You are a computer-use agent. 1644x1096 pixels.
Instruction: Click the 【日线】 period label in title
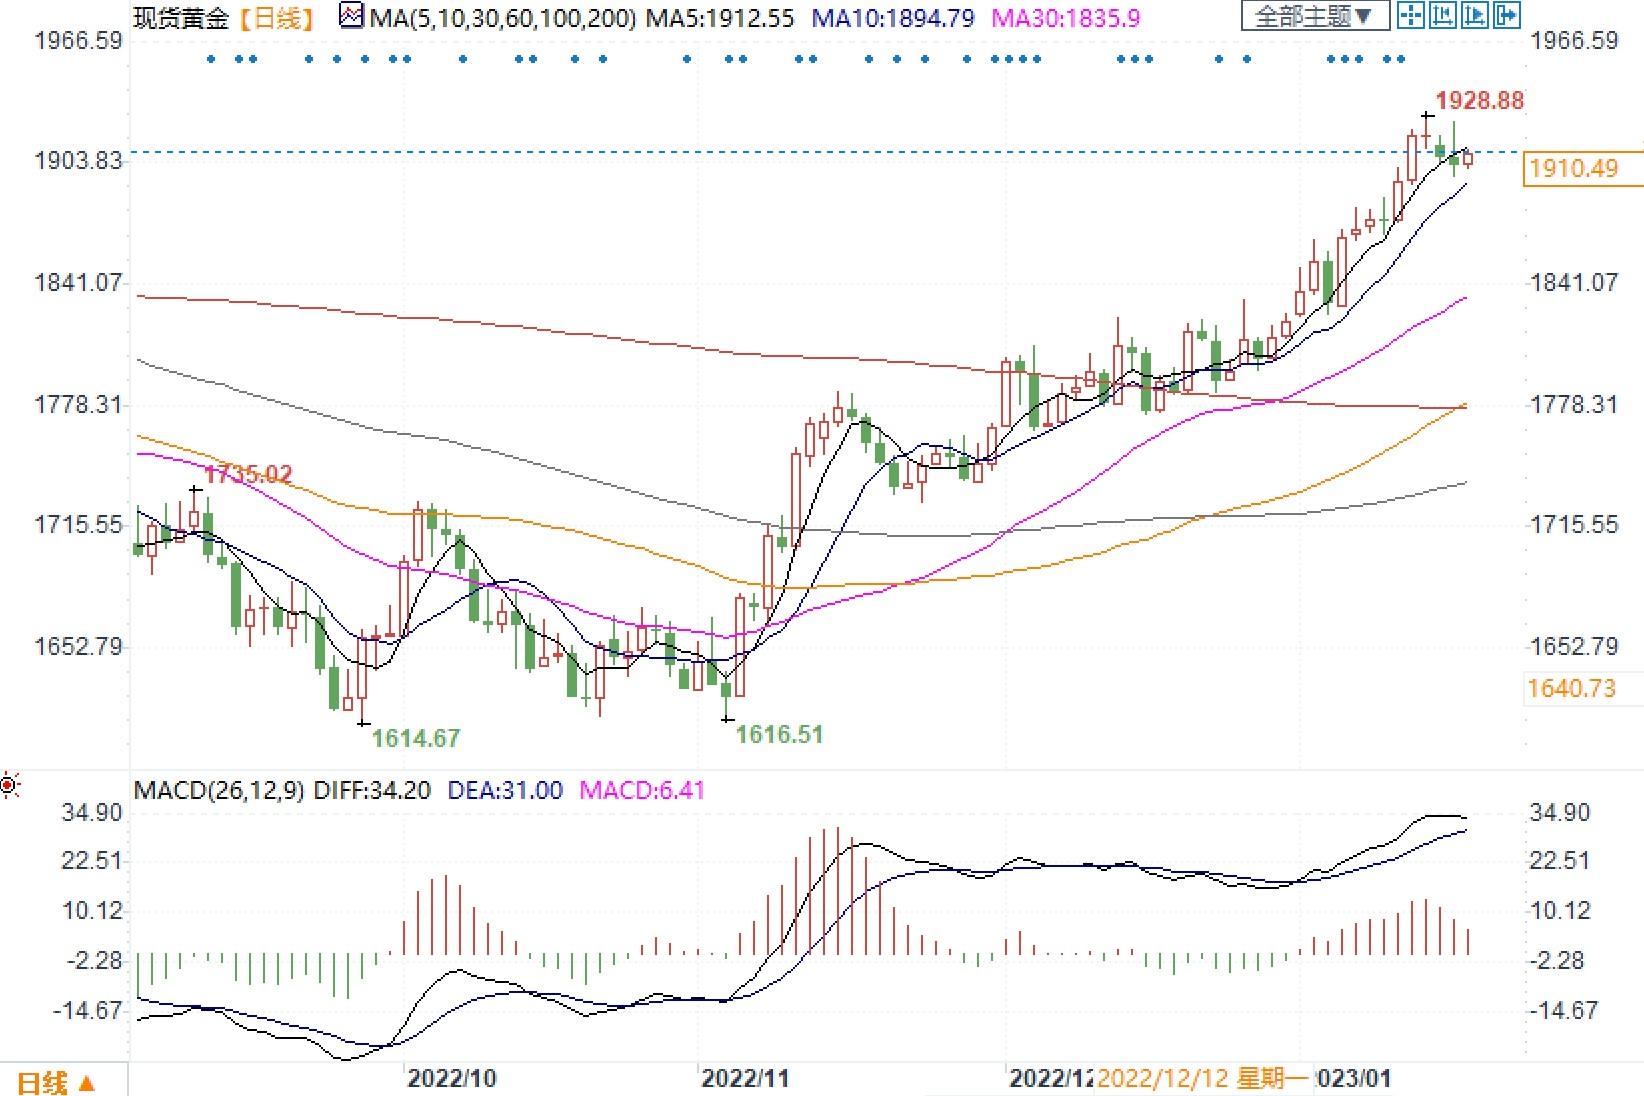pos(278,18)
